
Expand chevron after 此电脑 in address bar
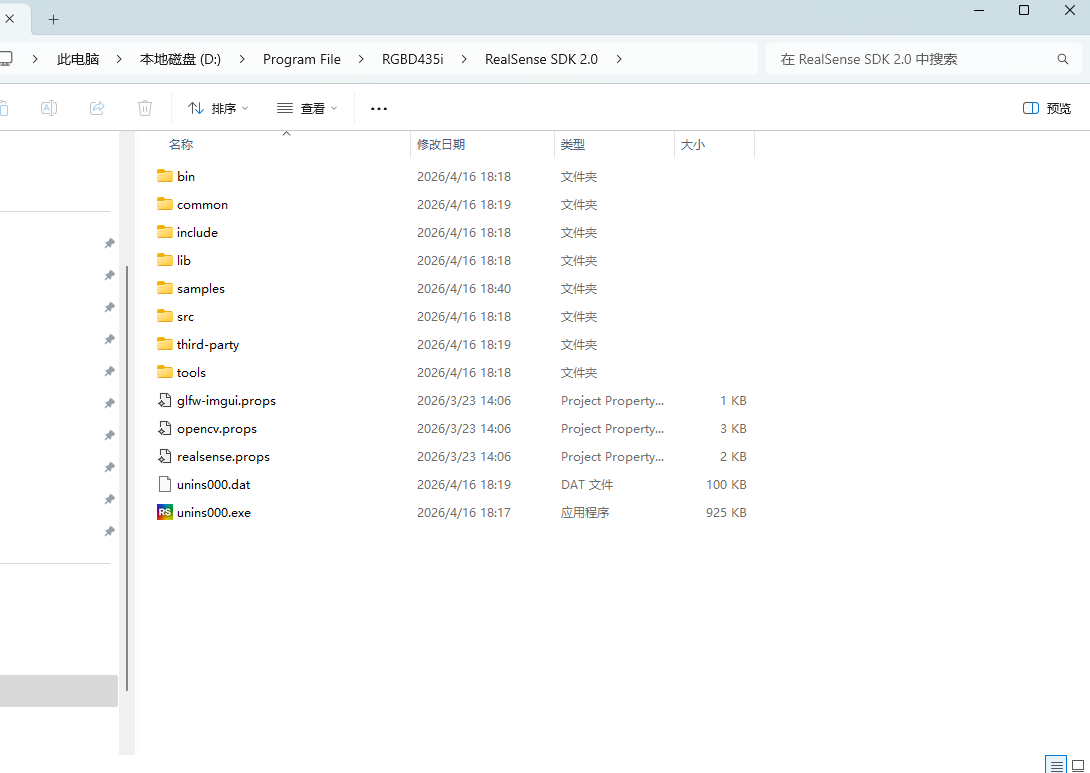[x=119, y=59]
